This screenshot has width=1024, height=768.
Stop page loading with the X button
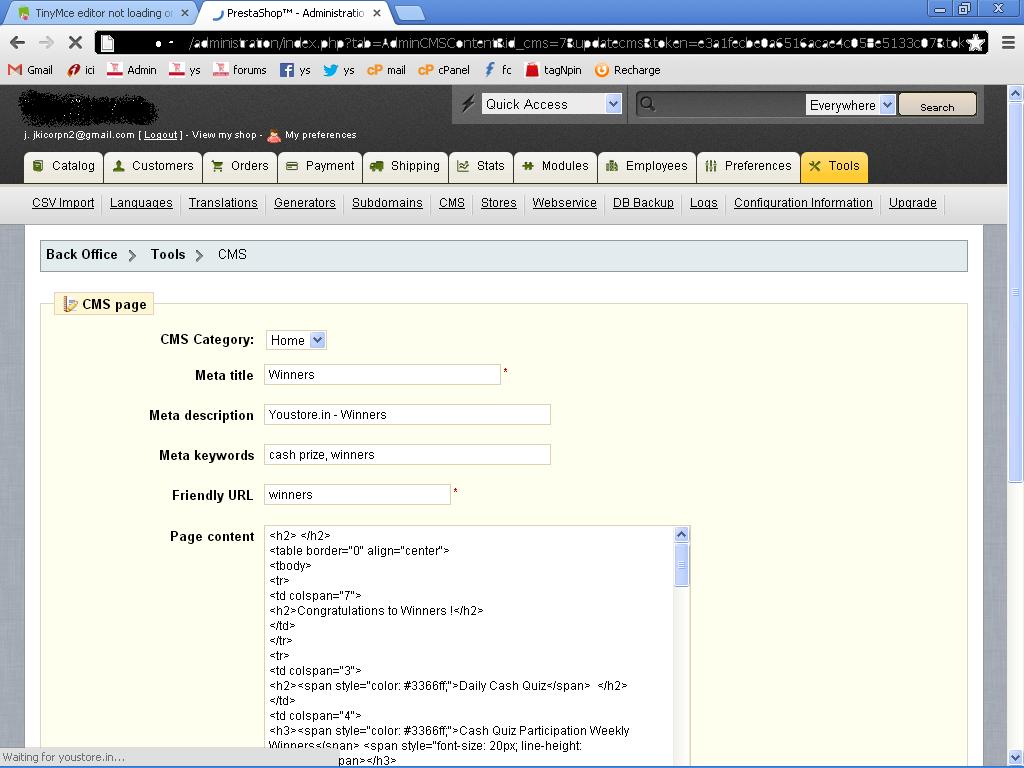(x=75, y=42)
